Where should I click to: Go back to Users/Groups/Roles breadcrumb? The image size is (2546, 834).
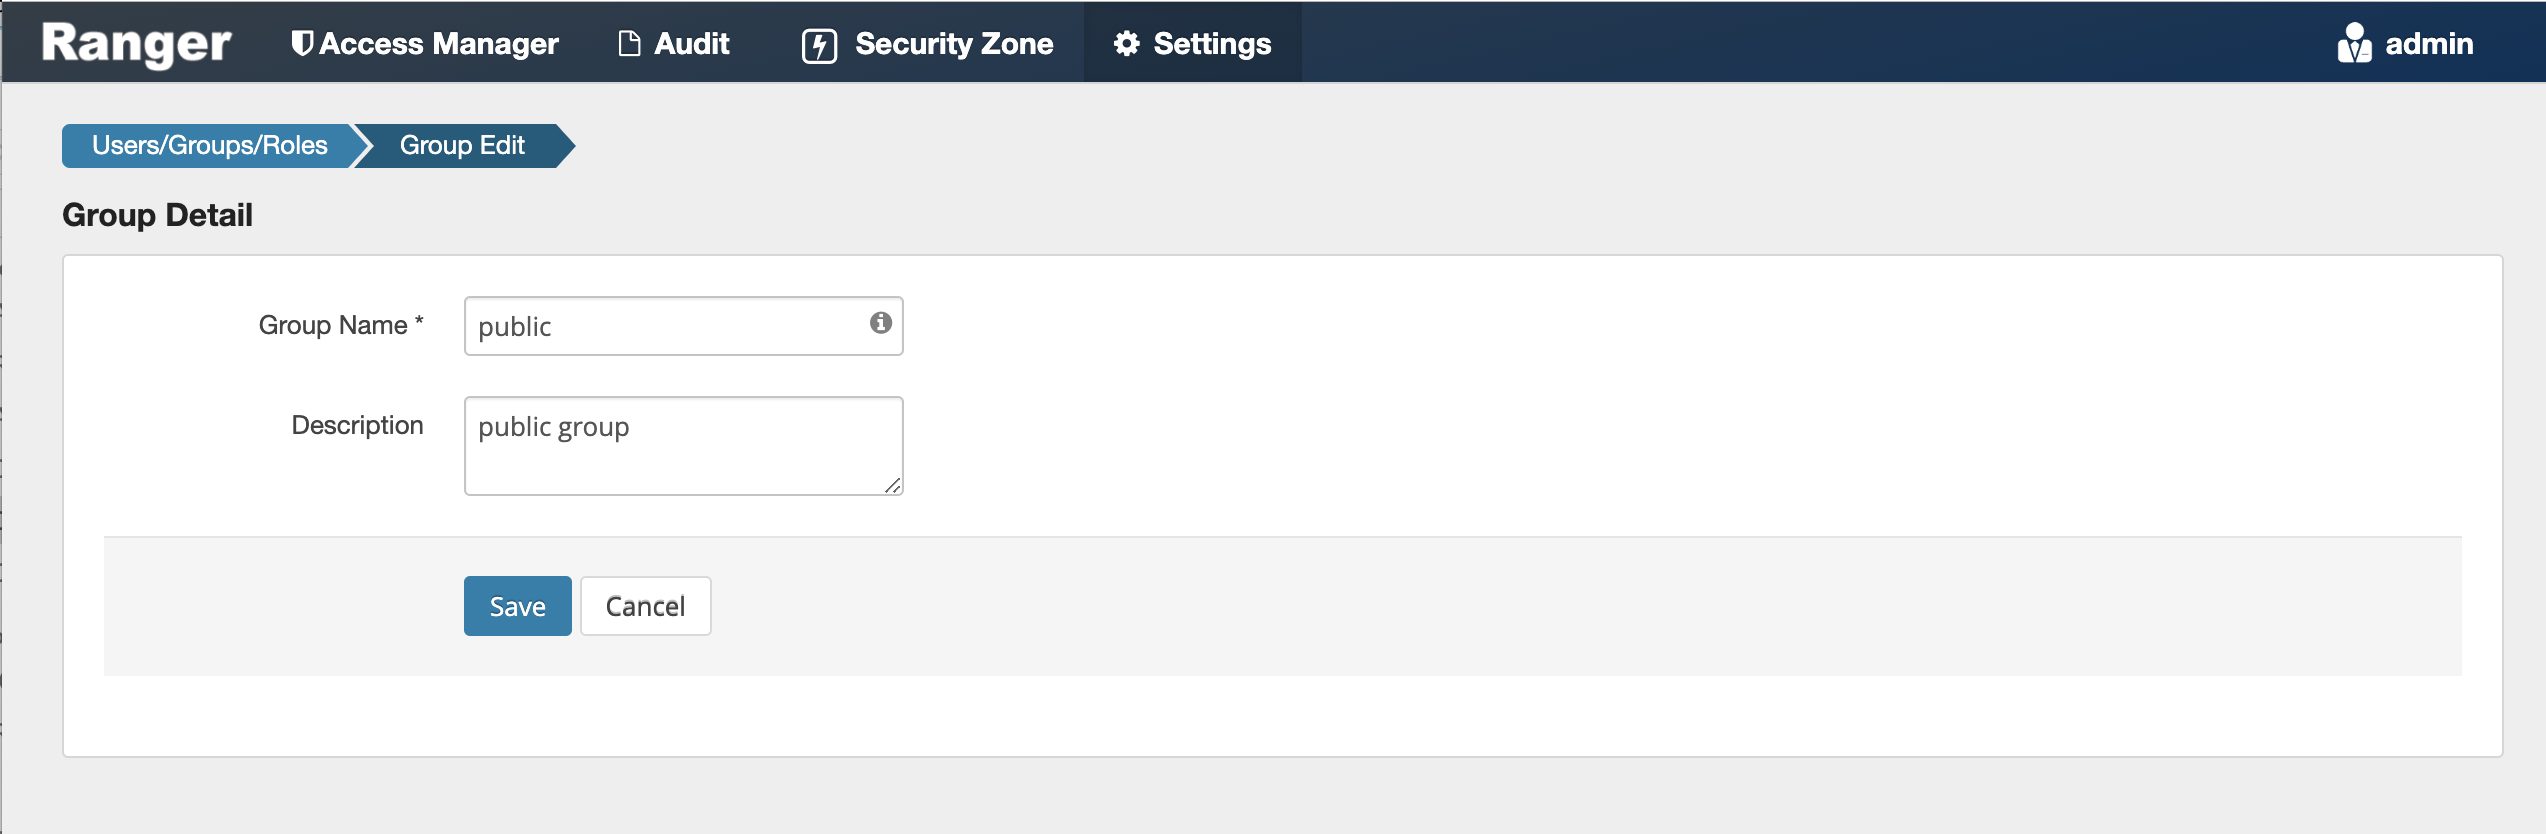coord(209,146)
